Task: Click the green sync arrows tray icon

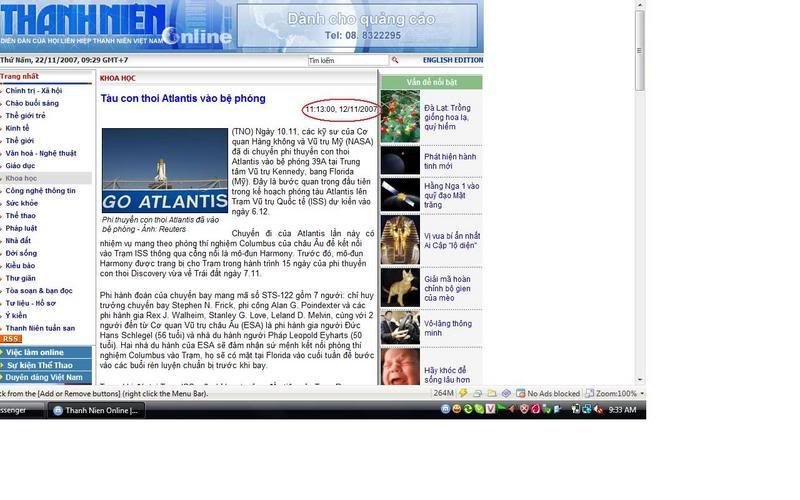Action: [468, 409]
